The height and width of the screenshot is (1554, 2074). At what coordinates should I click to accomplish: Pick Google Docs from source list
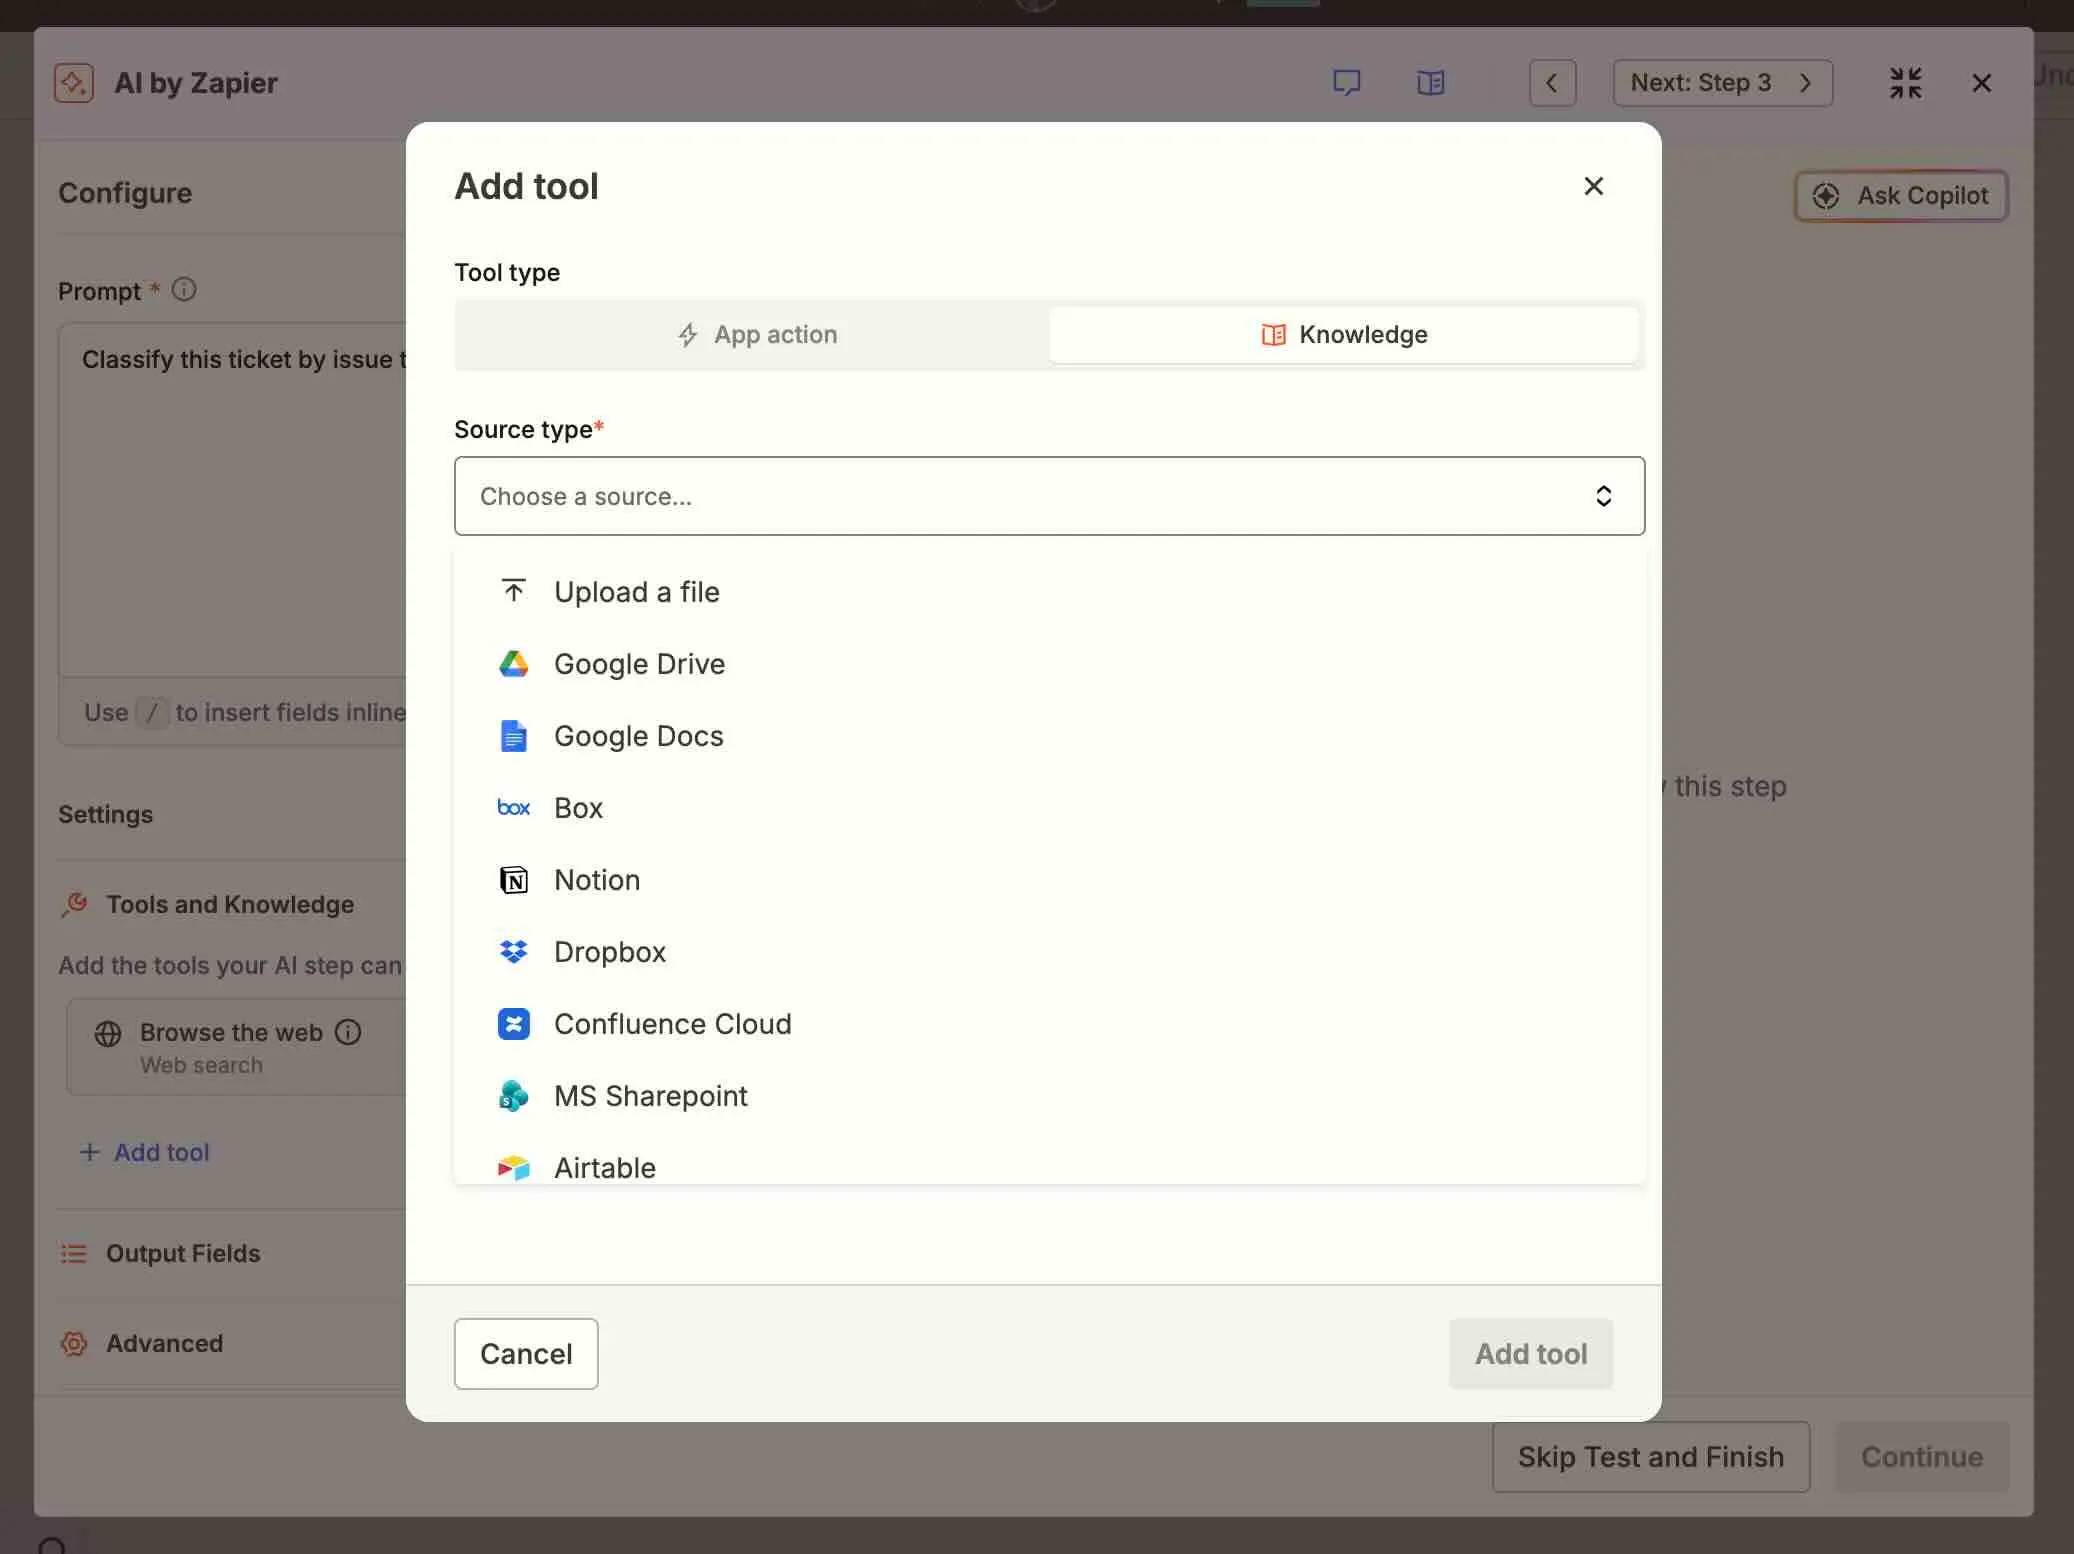coord(1049,736)
